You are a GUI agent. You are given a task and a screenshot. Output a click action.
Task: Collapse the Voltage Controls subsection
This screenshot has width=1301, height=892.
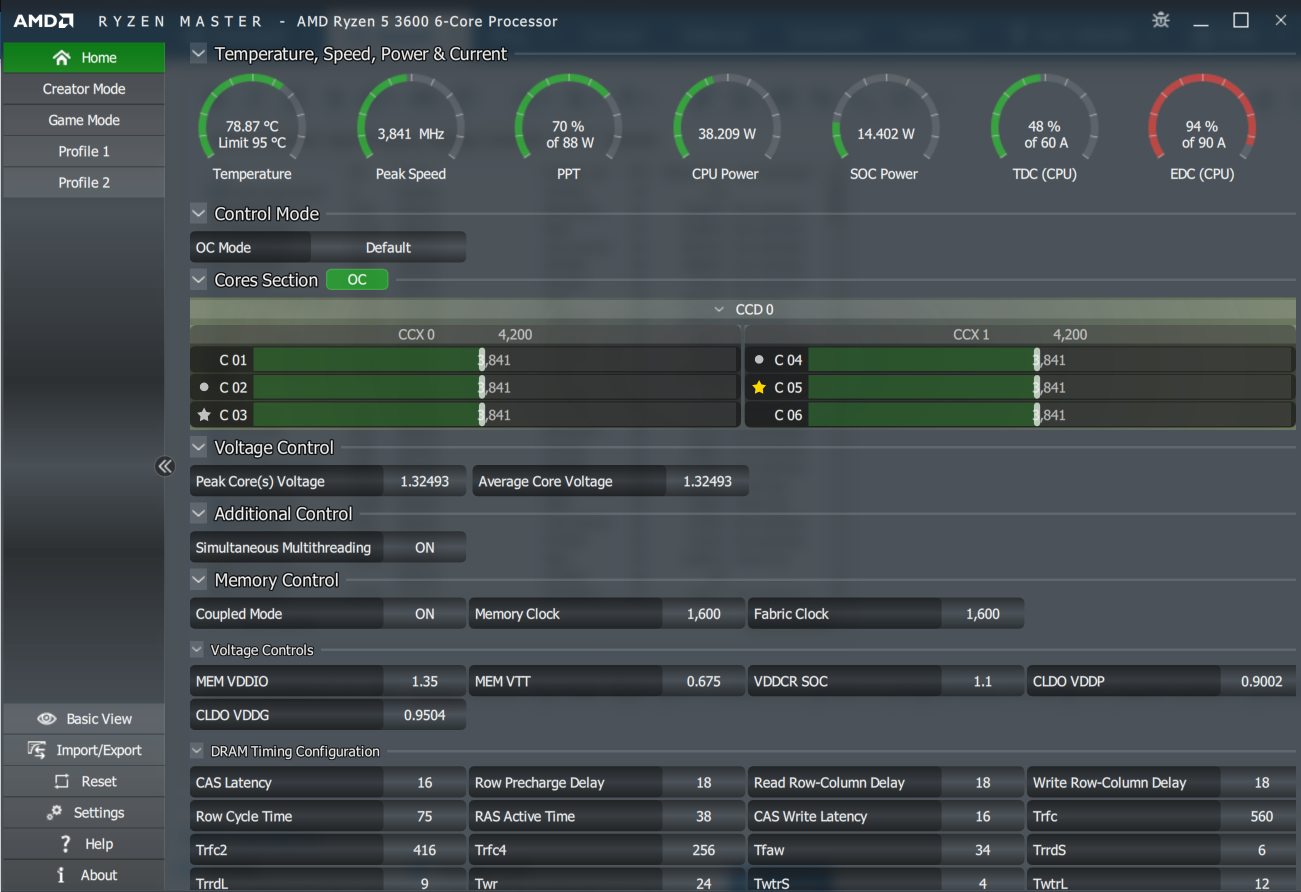tap(198, 650)
